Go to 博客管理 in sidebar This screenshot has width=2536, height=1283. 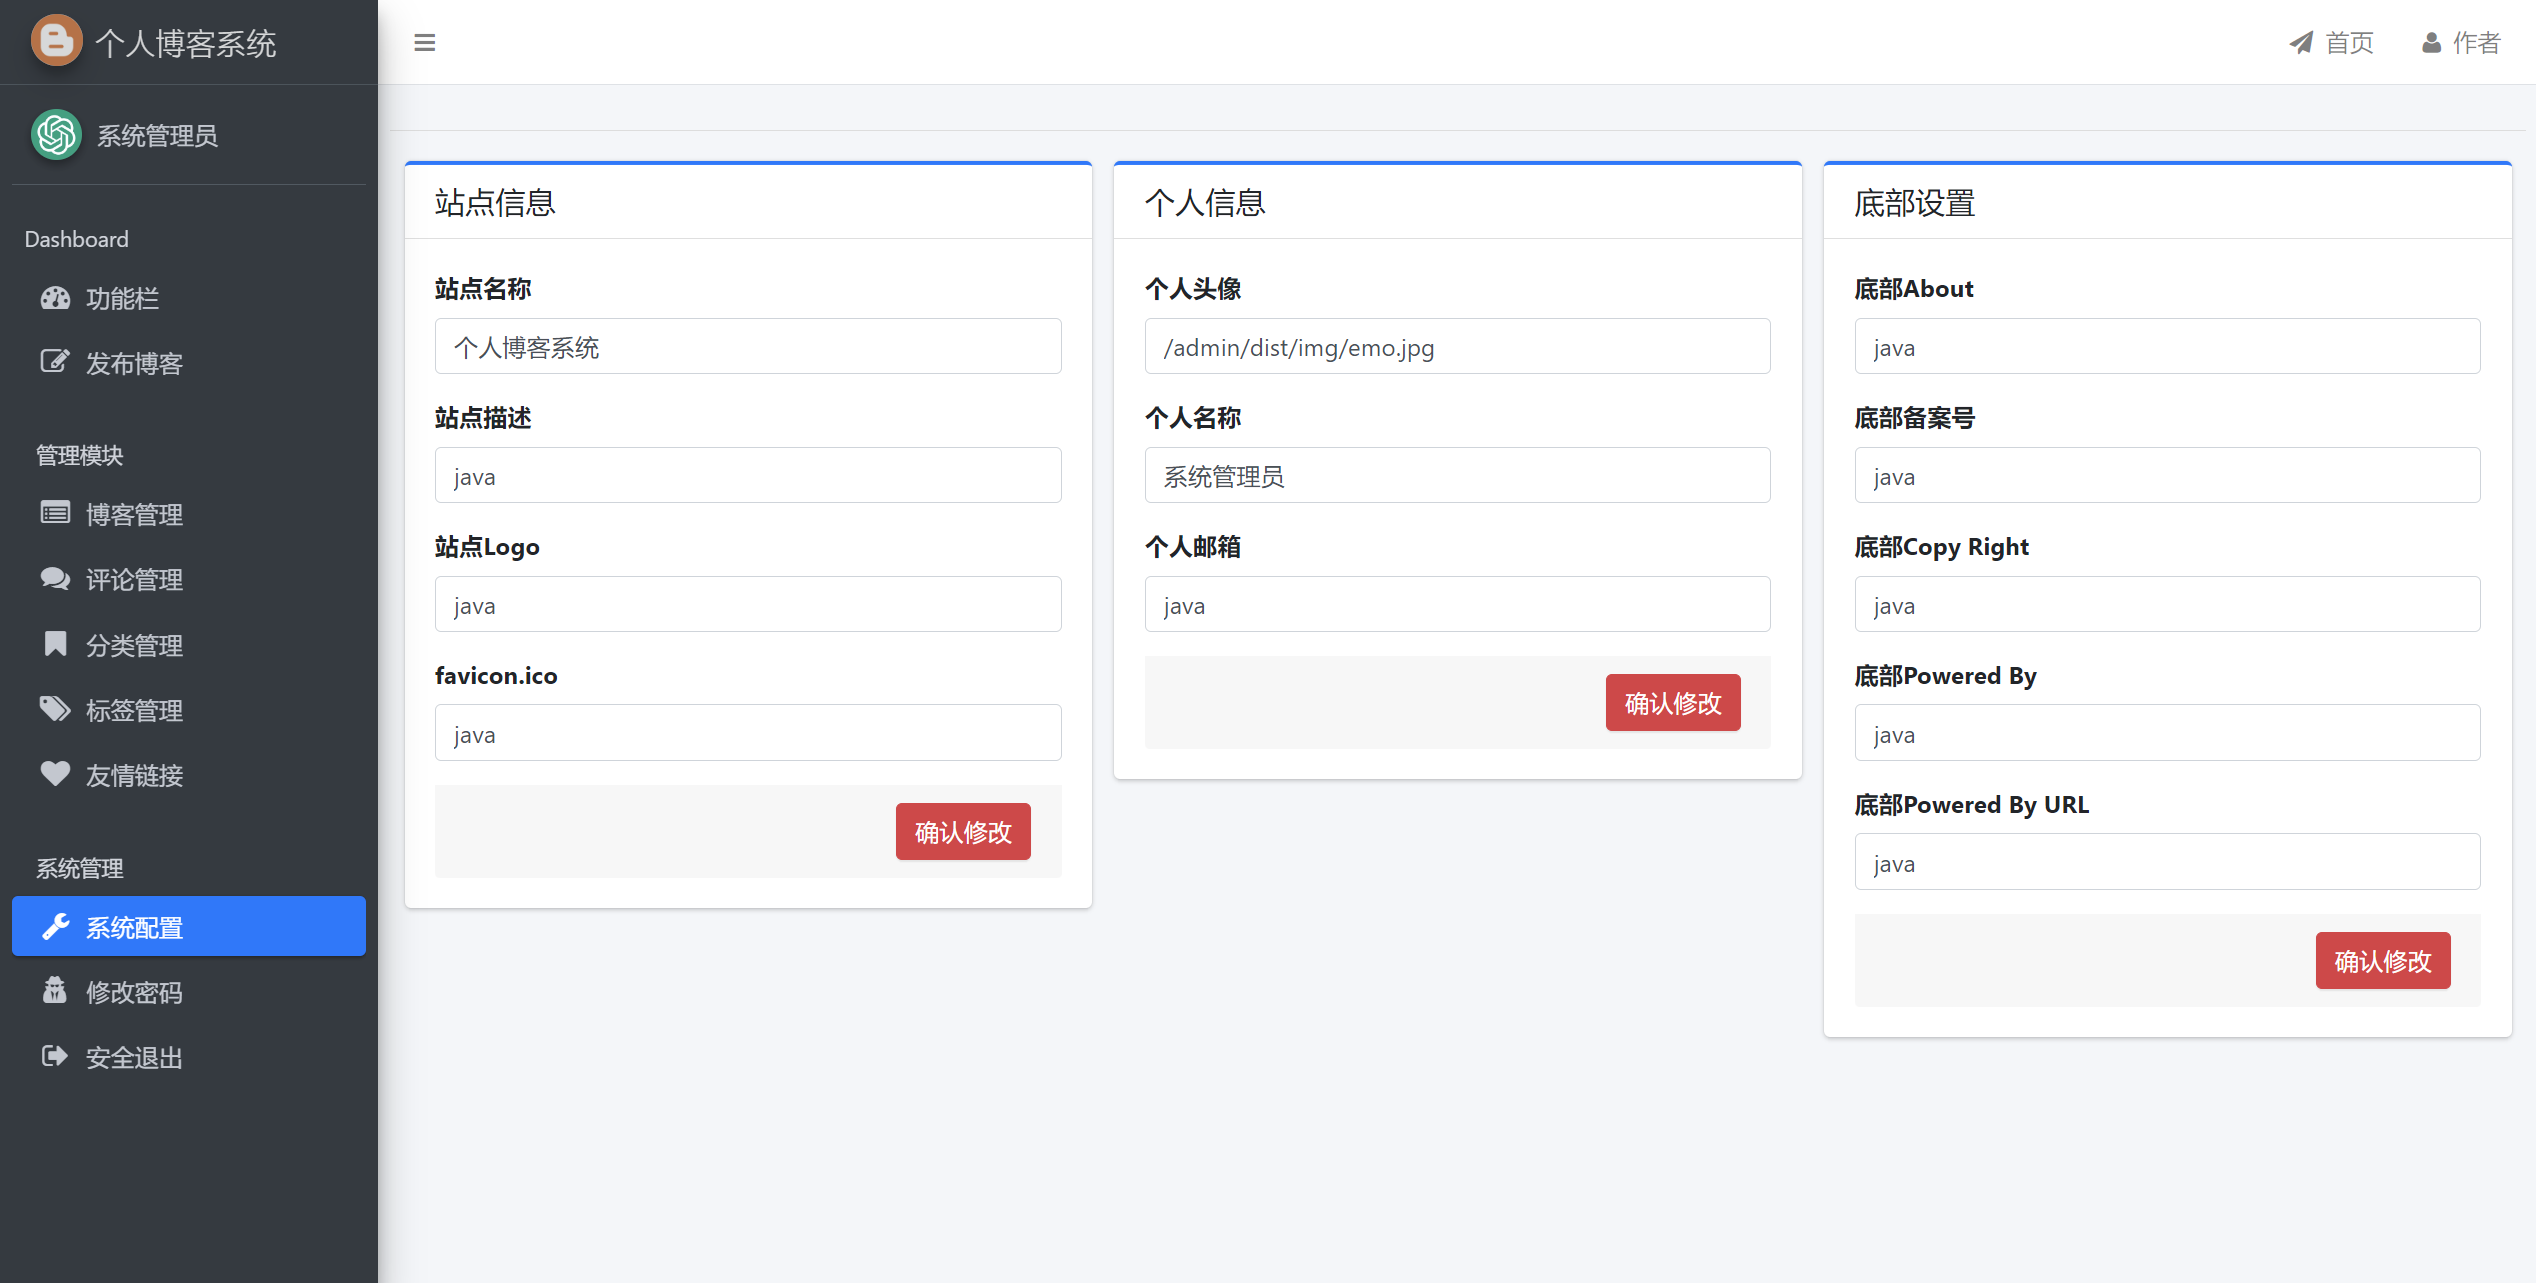[188, 514]
